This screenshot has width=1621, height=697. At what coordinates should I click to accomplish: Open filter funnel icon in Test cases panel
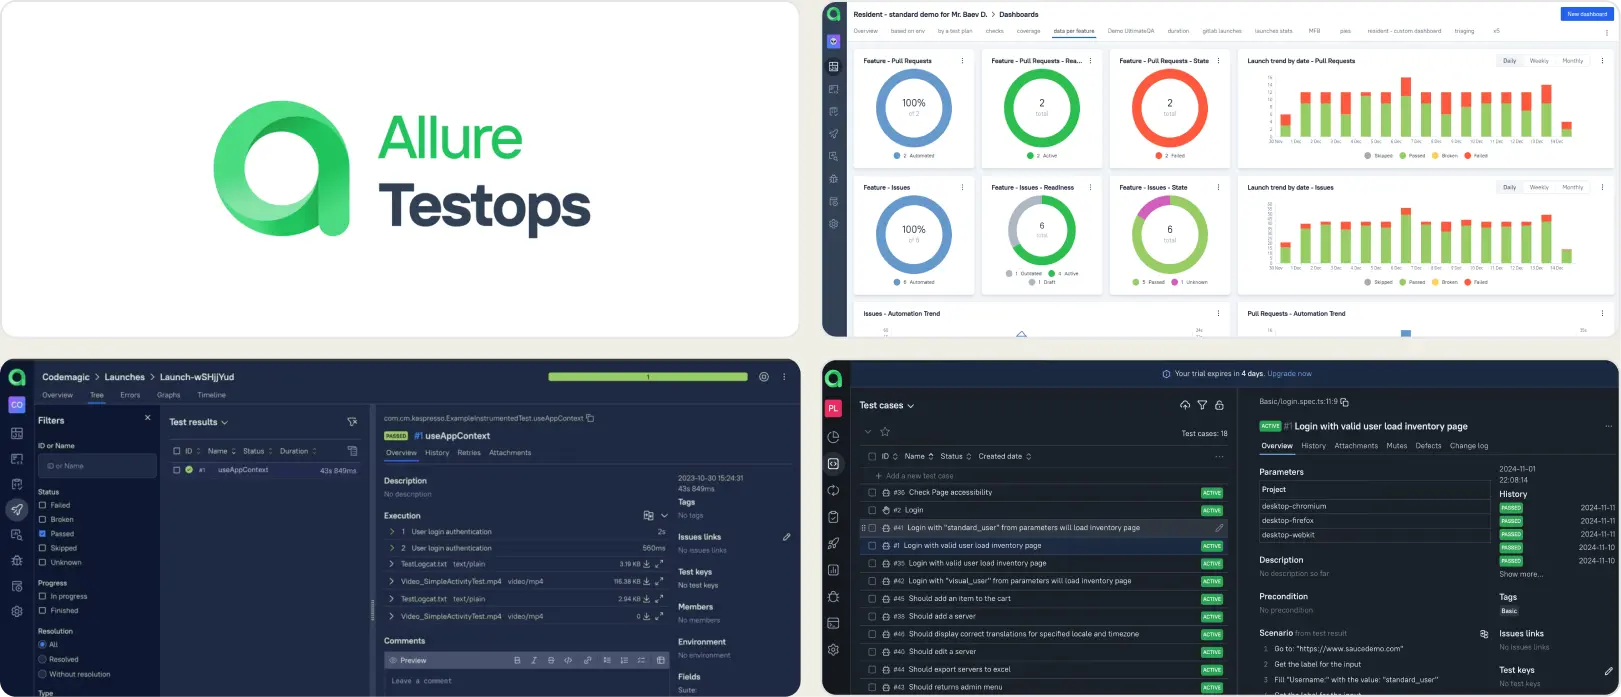tap(1202, 405)
